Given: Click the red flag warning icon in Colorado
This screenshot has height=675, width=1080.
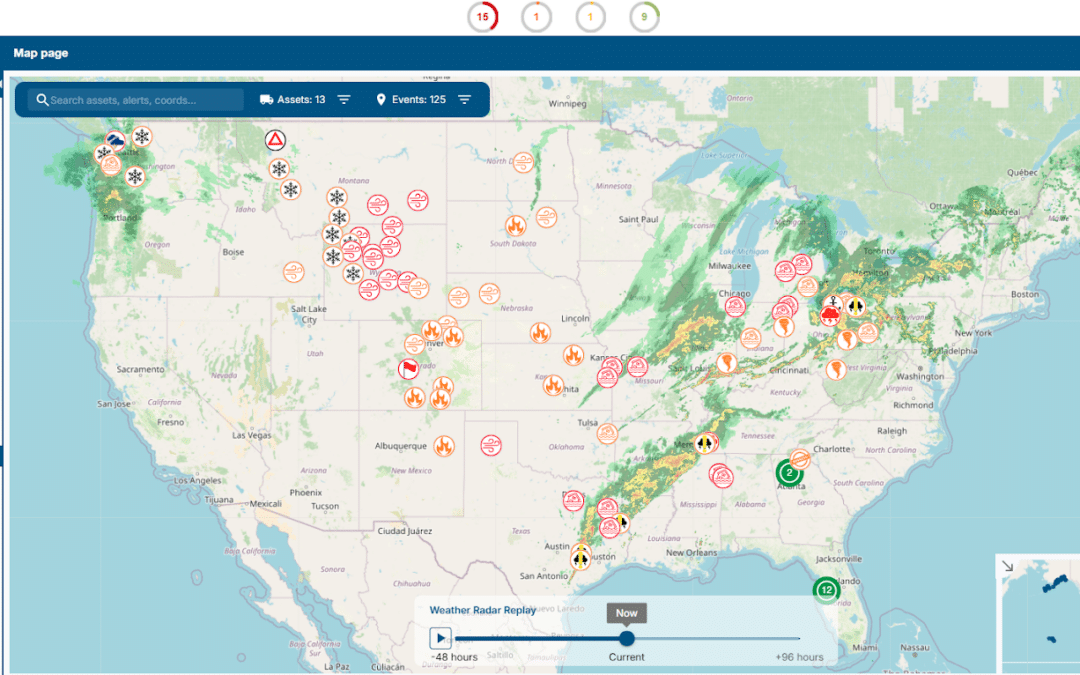Looking at the screenshot, I should point(408,368).
